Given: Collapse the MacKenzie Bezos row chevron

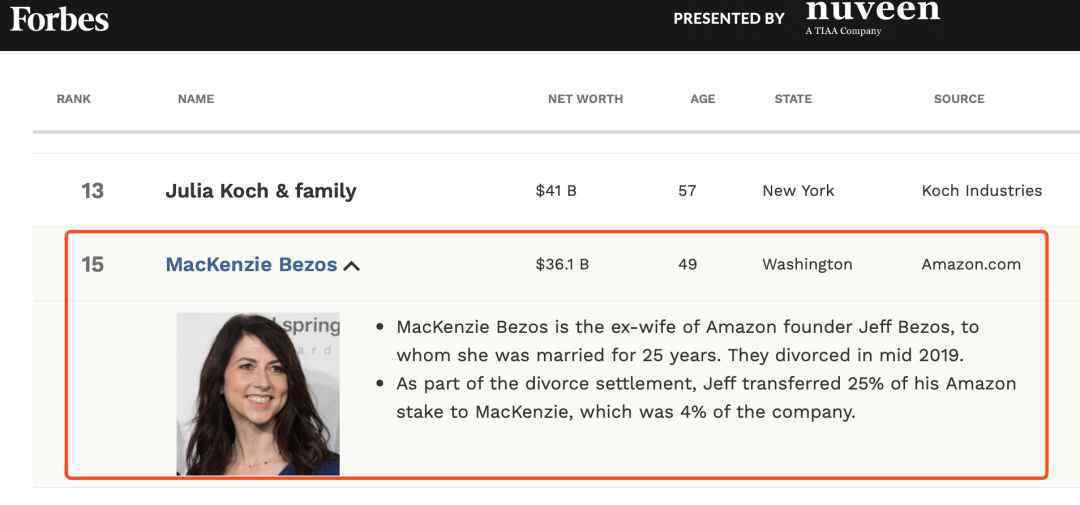Looking at the screenshot, I should 351,265.
